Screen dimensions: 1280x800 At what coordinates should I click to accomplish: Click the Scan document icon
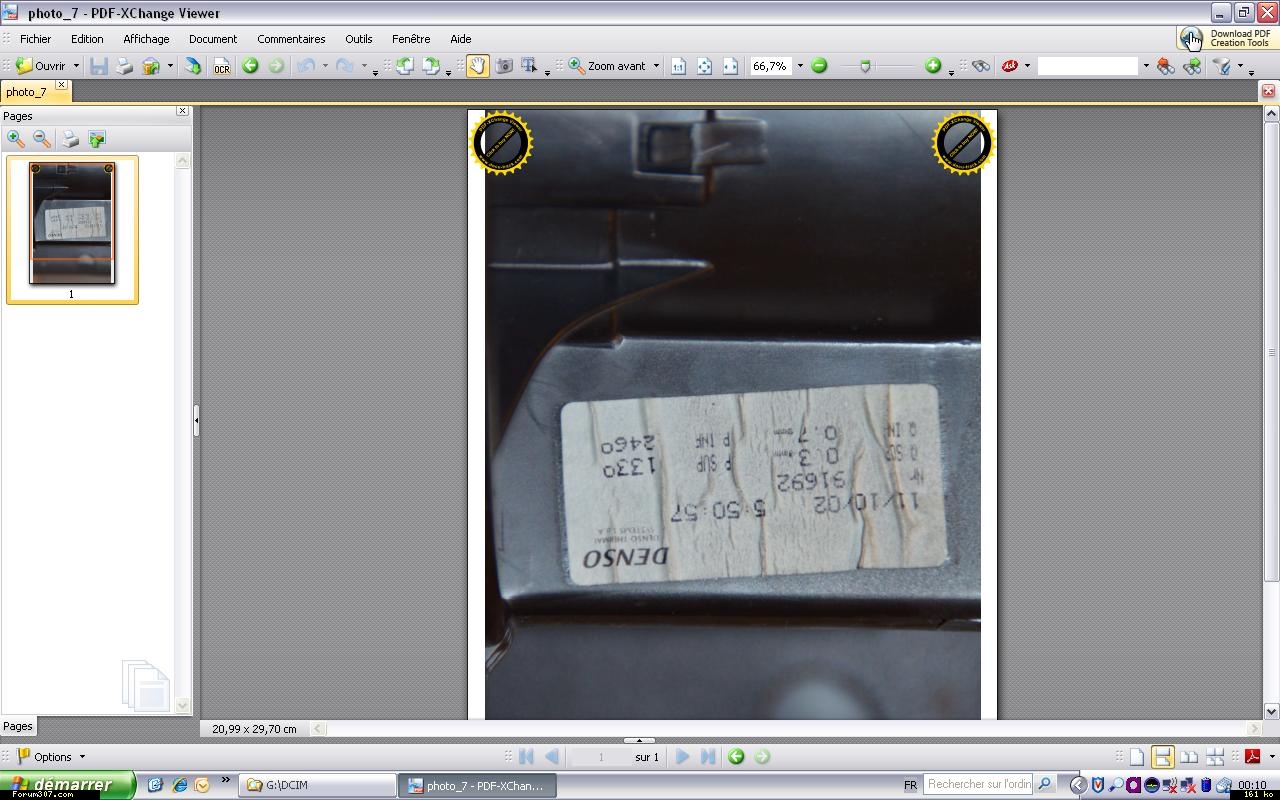pyautogui.click(x=193, y=66)
